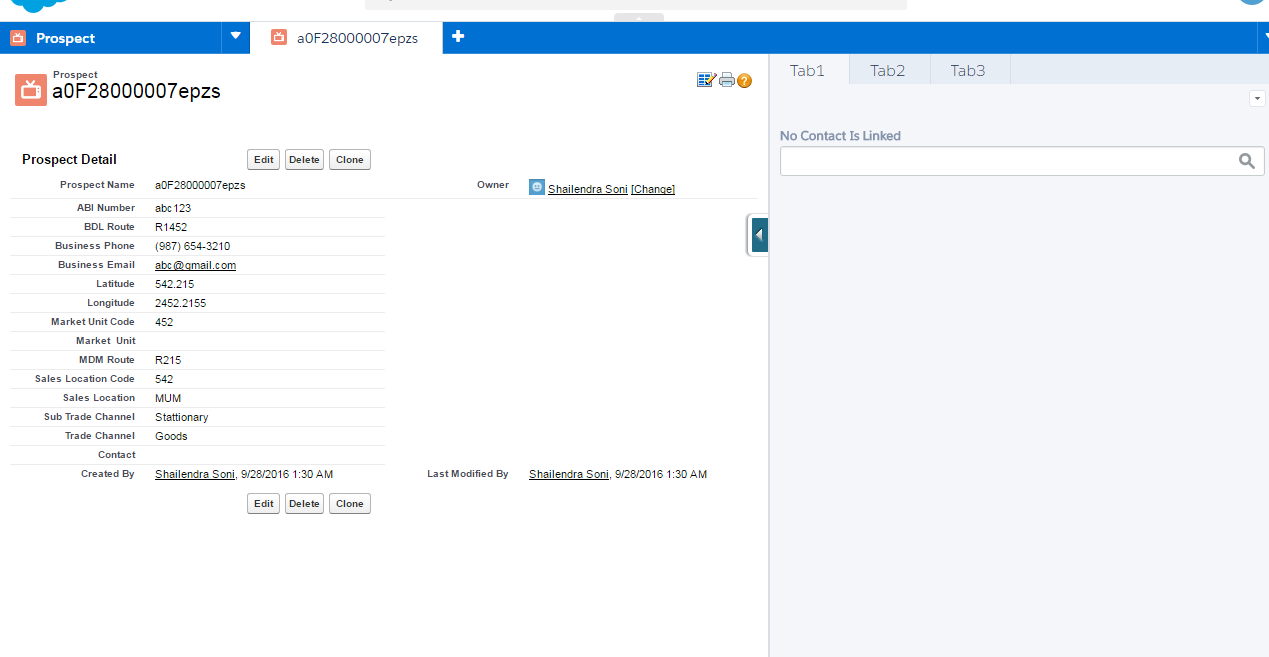Viewport: 1269px width, 657px height.
Task: Click the a0F28000007epzs tab icon
Action: [279, 38]
